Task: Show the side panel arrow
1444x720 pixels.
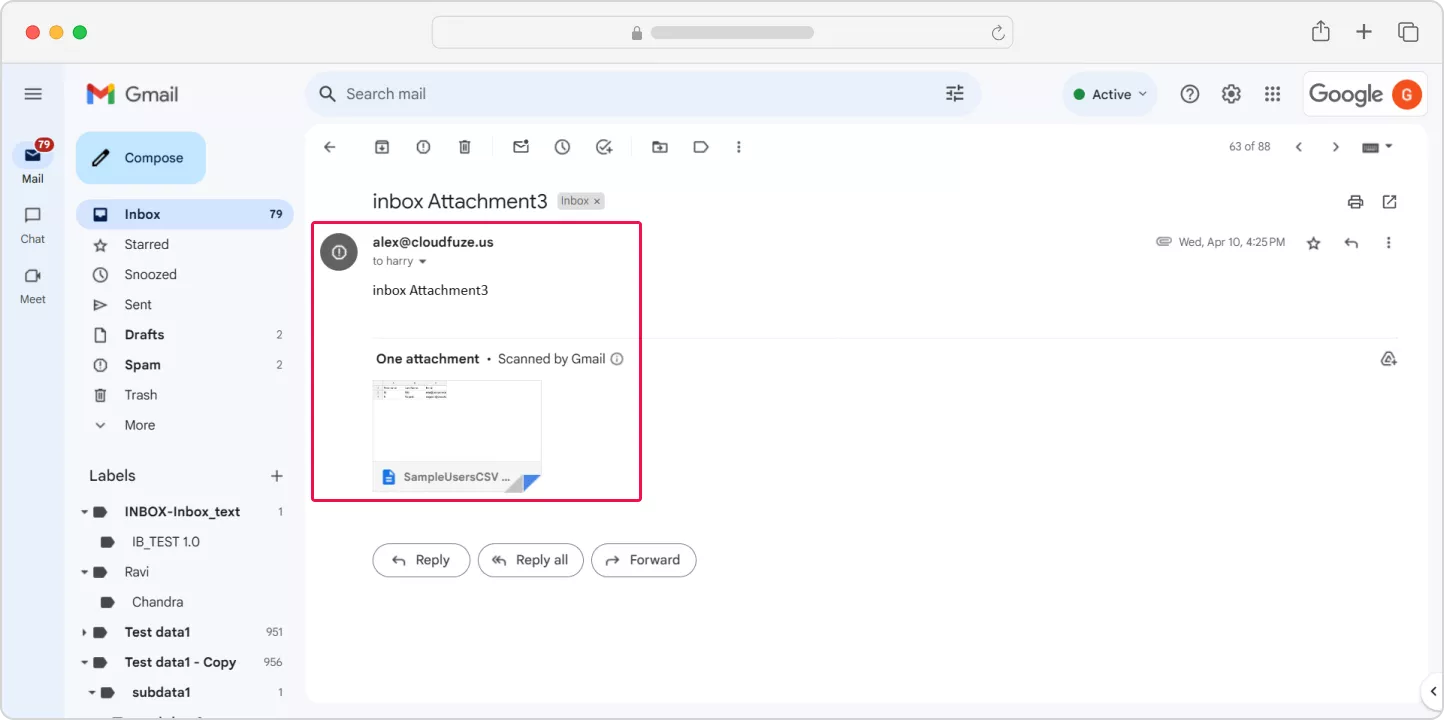Action: point(1432,691)
